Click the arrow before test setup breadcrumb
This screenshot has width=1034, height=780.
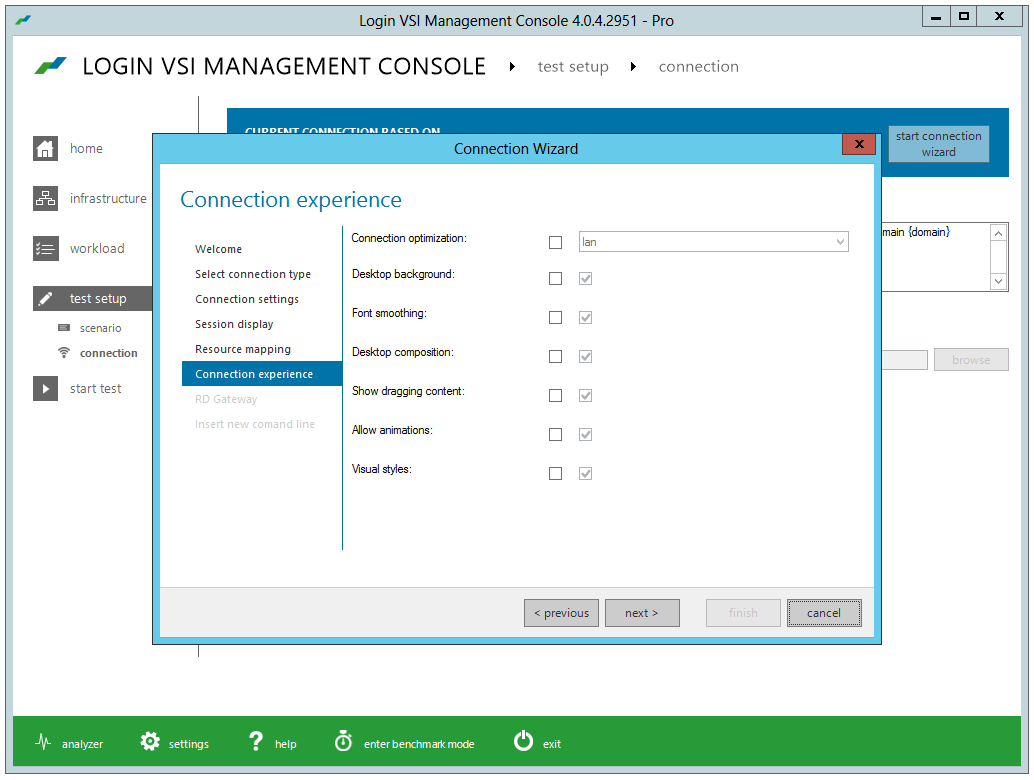pyautogui.click(x=512, y=67)
